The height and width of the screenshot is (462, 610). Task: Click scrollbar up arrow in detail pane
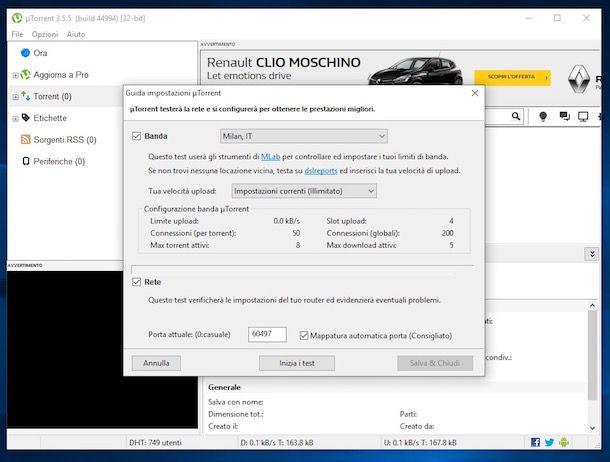click(592, 305)
